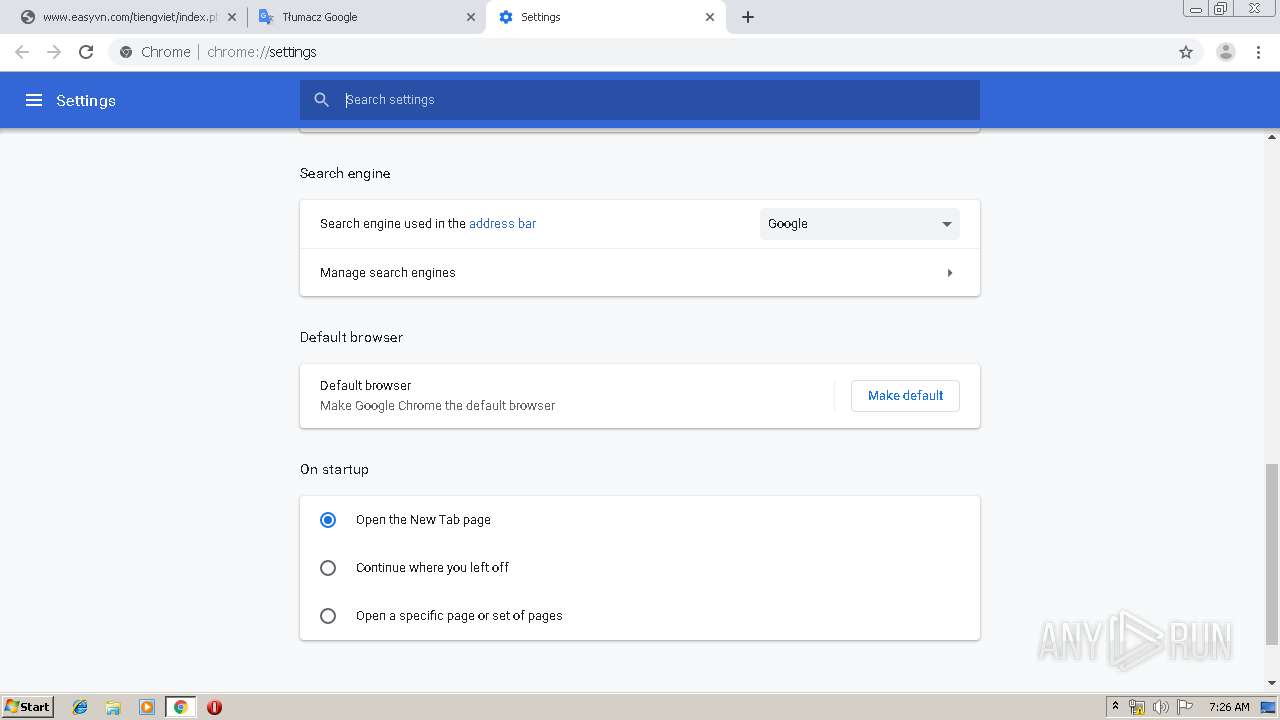Select Open a specific page or set of pages

(x=328, y=616)
